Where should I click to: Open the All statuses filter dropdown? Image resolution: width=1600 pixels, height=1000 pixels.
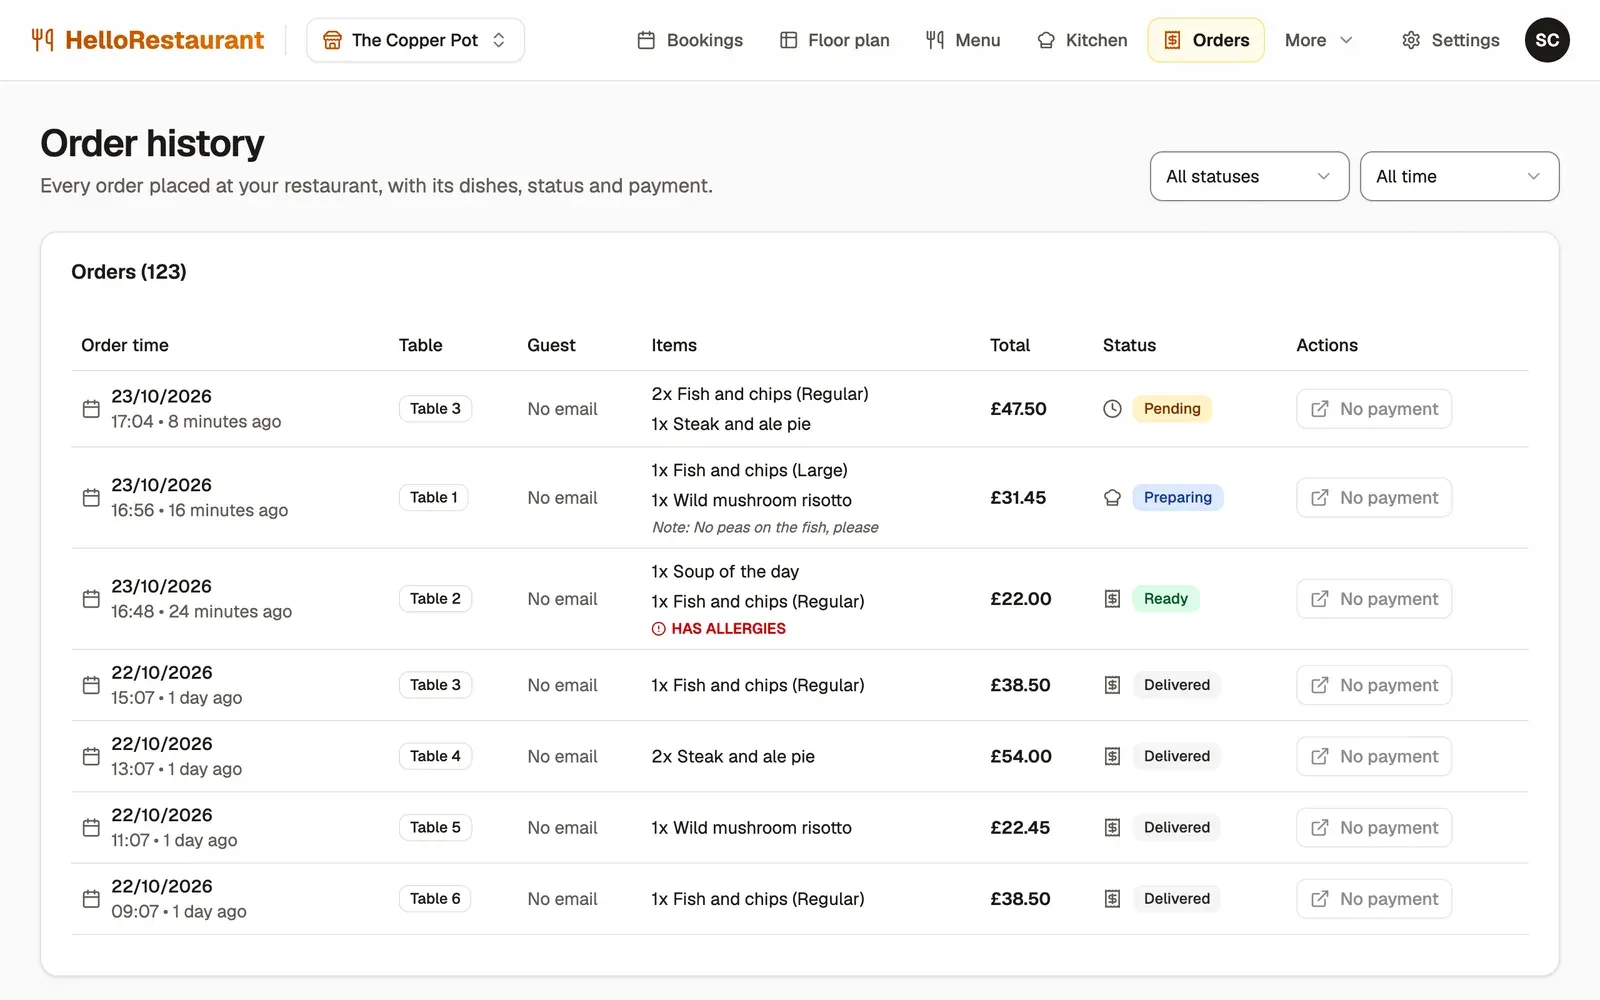click(1250, 176)
